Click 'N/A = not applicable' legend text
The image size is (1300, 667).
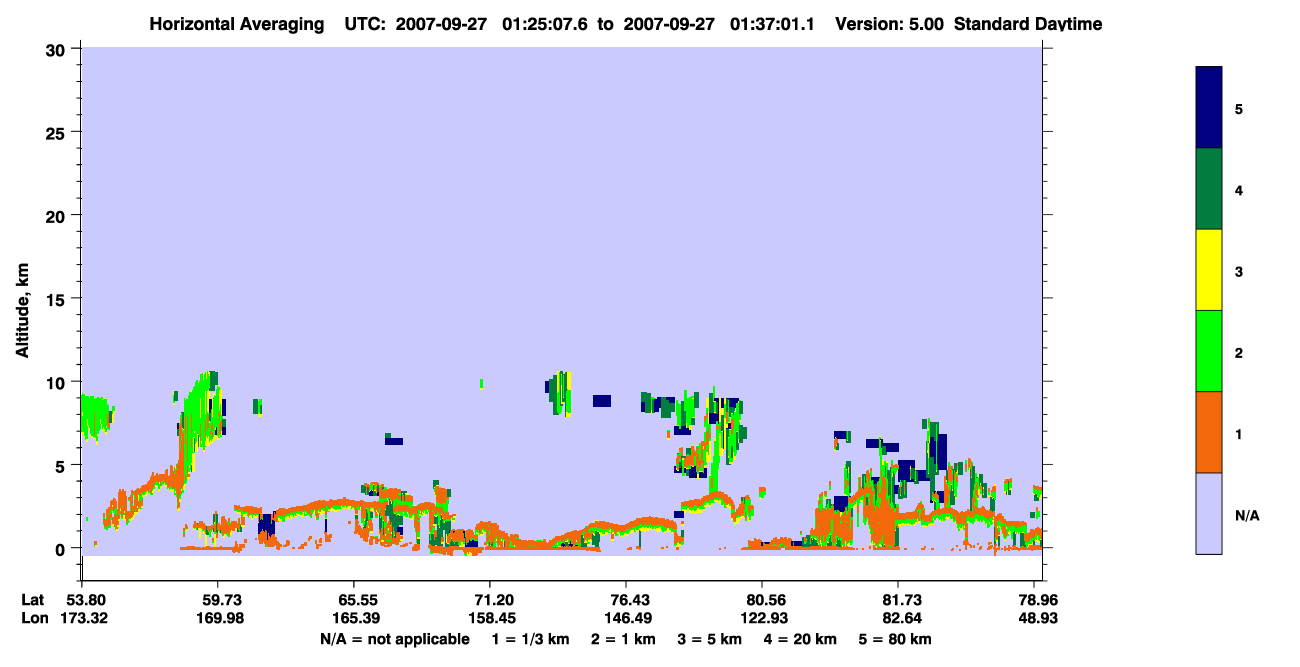tap(394, 639)
